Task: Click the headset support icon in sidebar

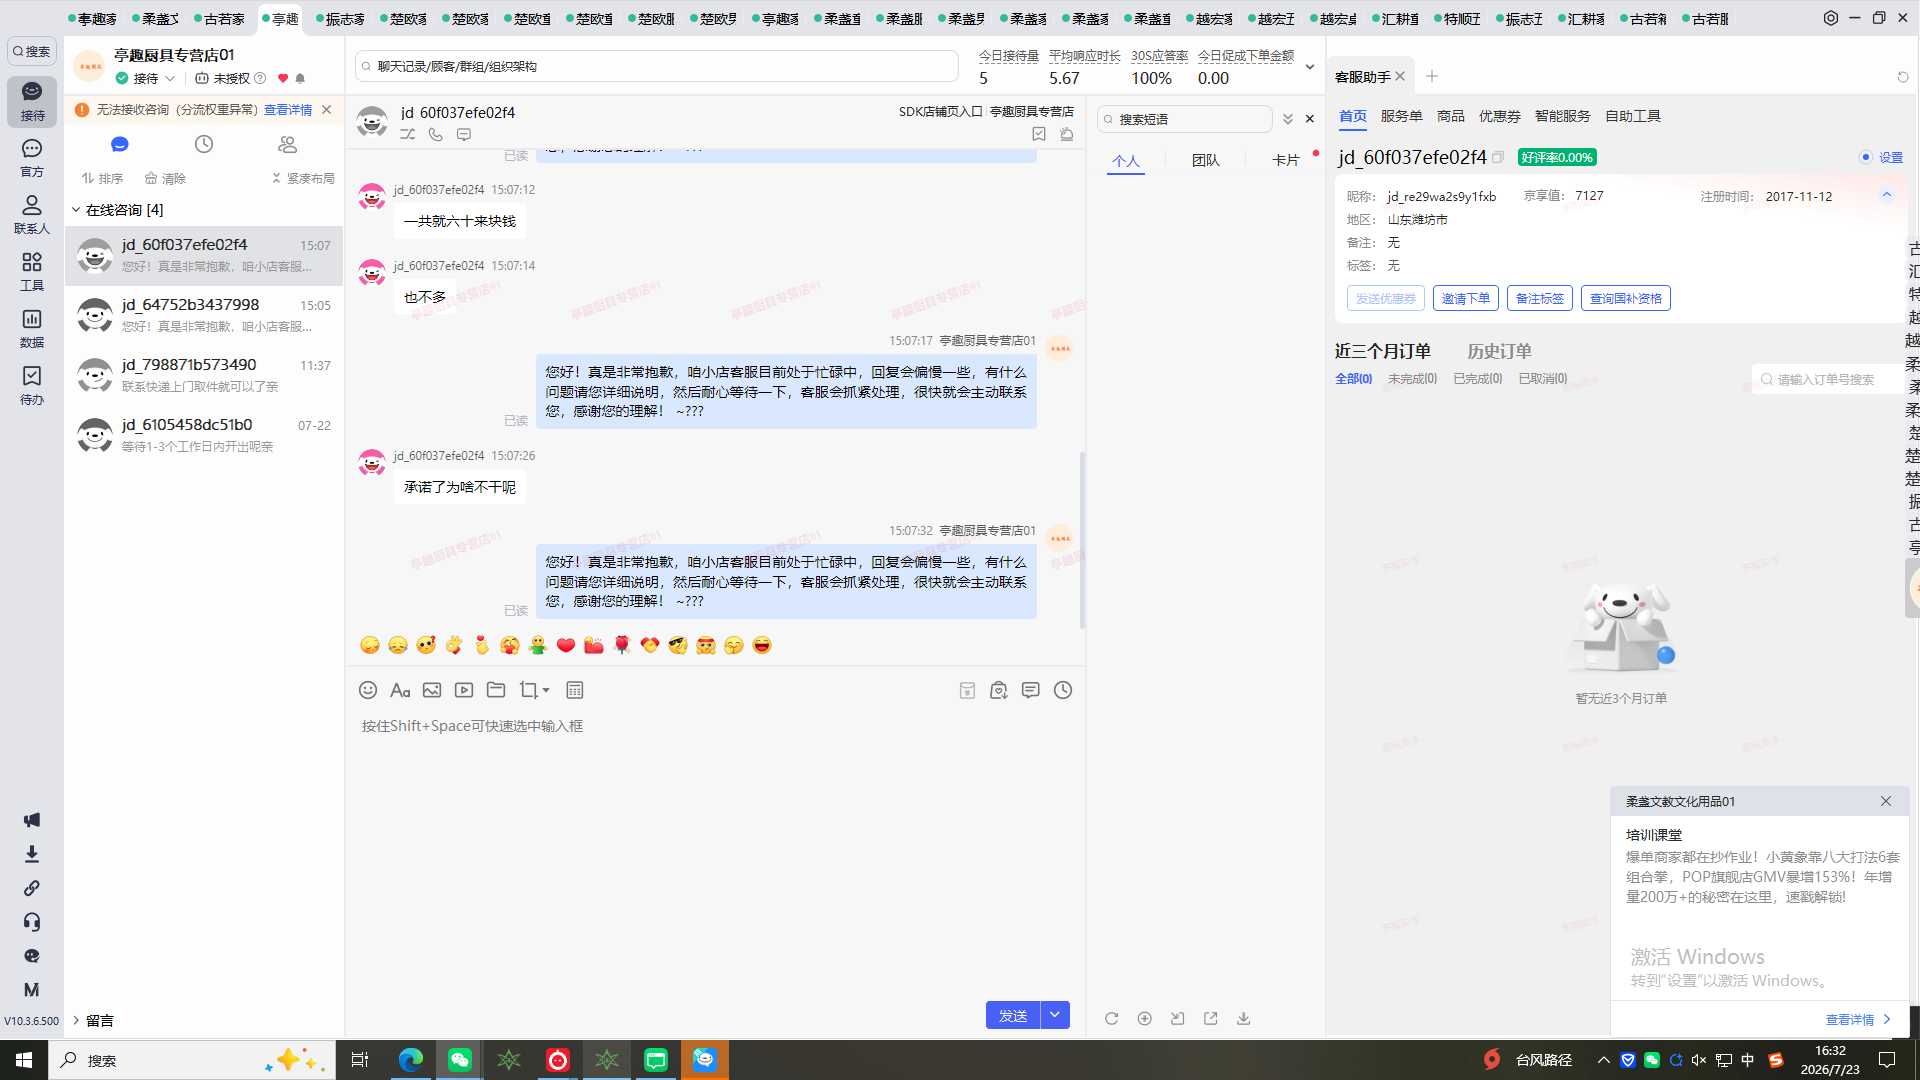Action: pos(32,922)
